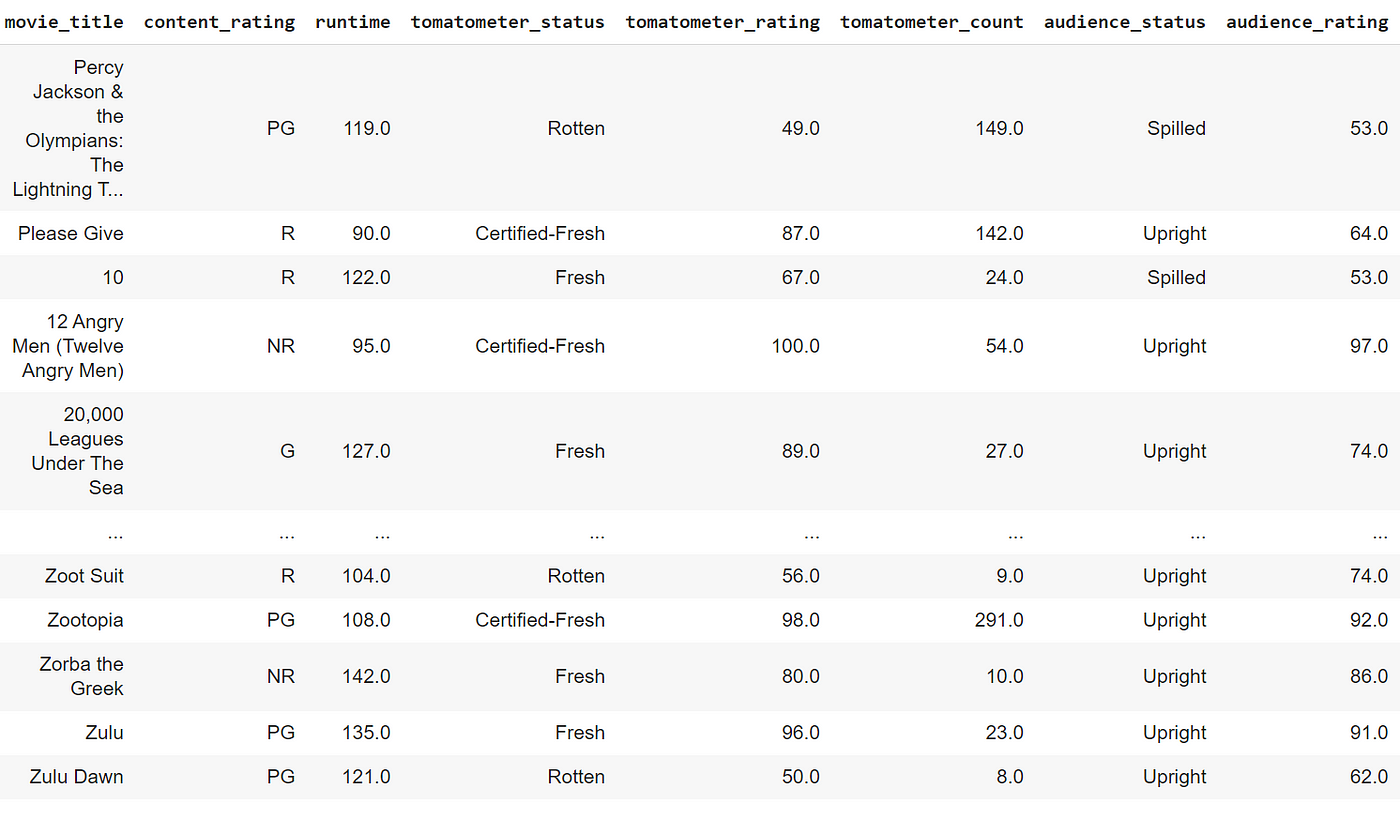Click the 12 Angry Men title cell

pyautogui.click(x=68, y=346)
